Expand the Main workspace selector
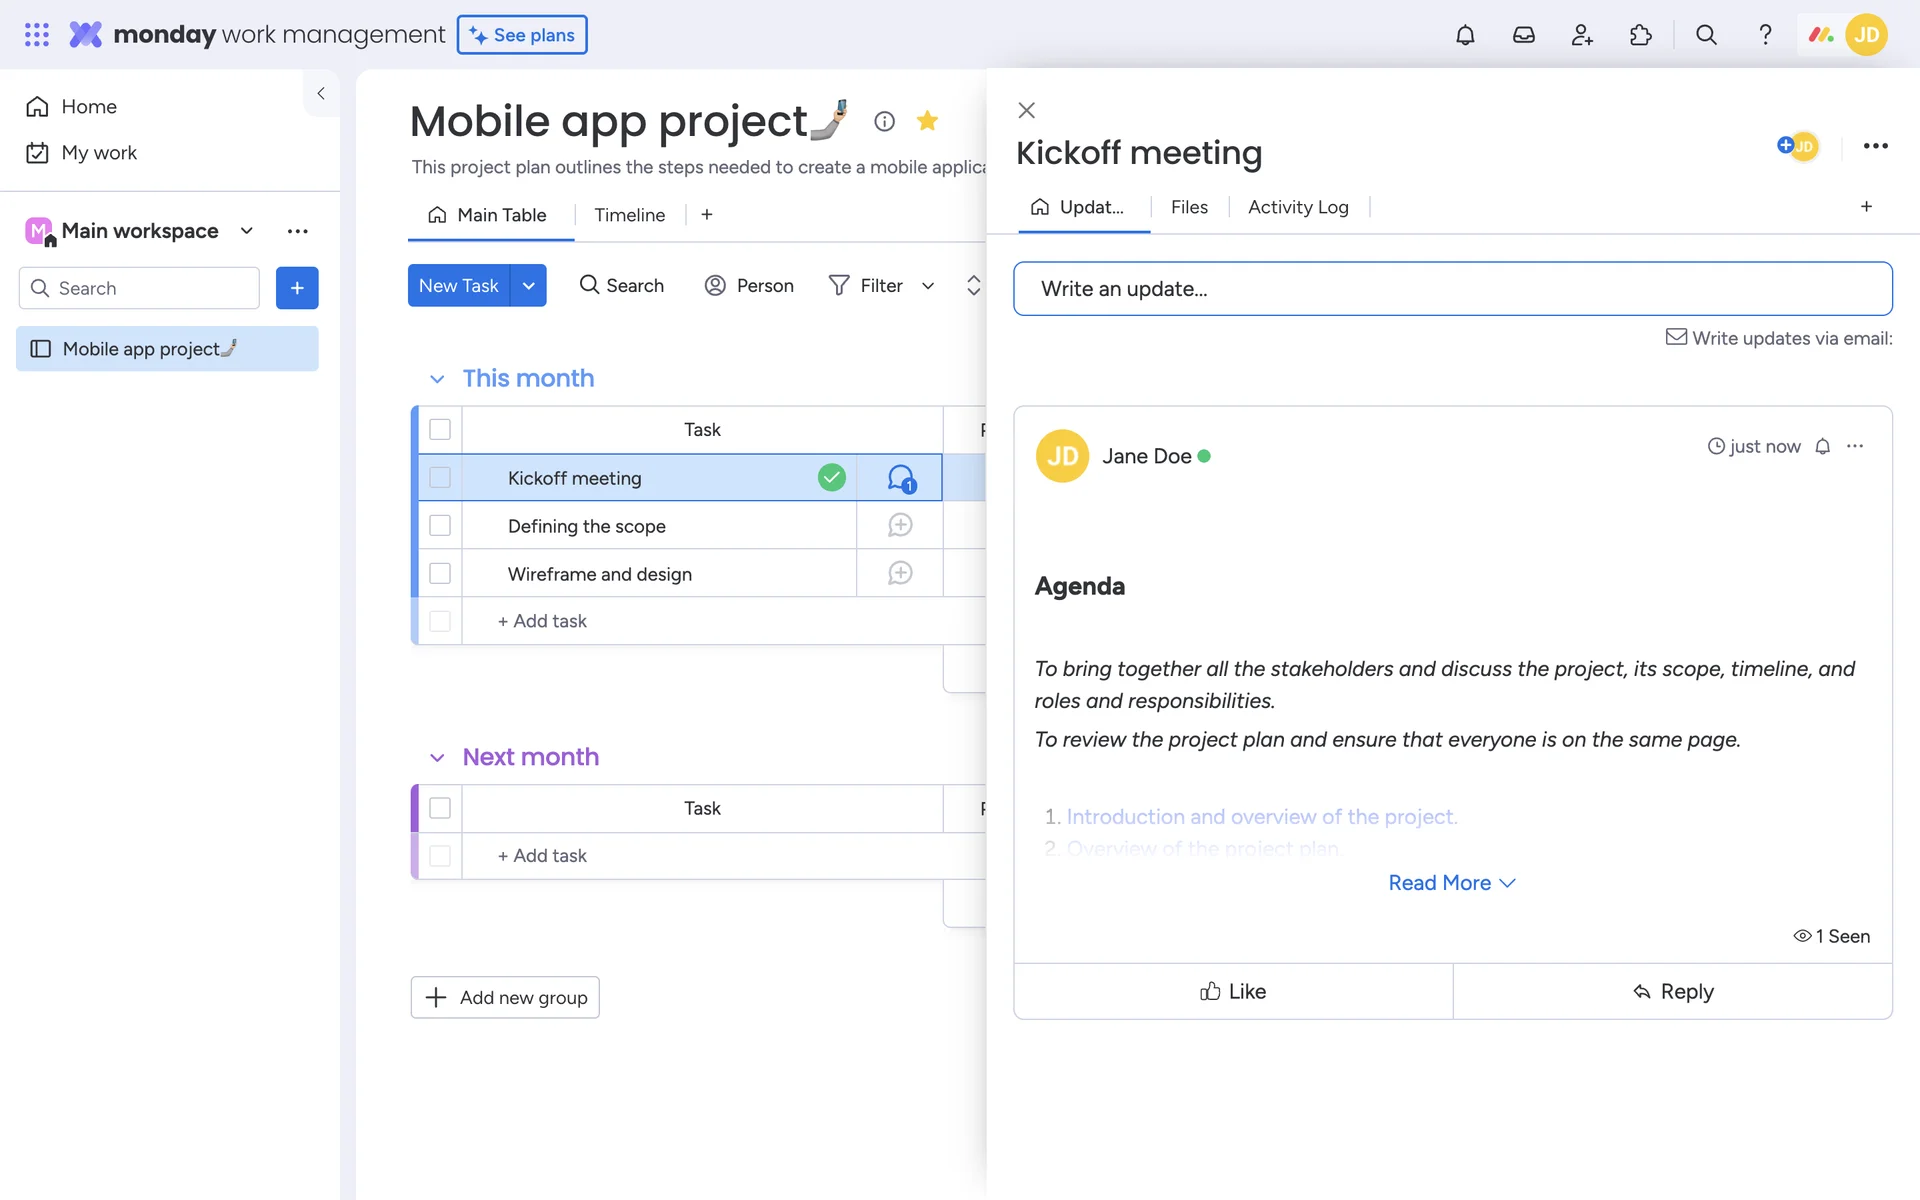Image resolution: width=1920 pixels, height=1200 pixels. (x=247, y=231)
